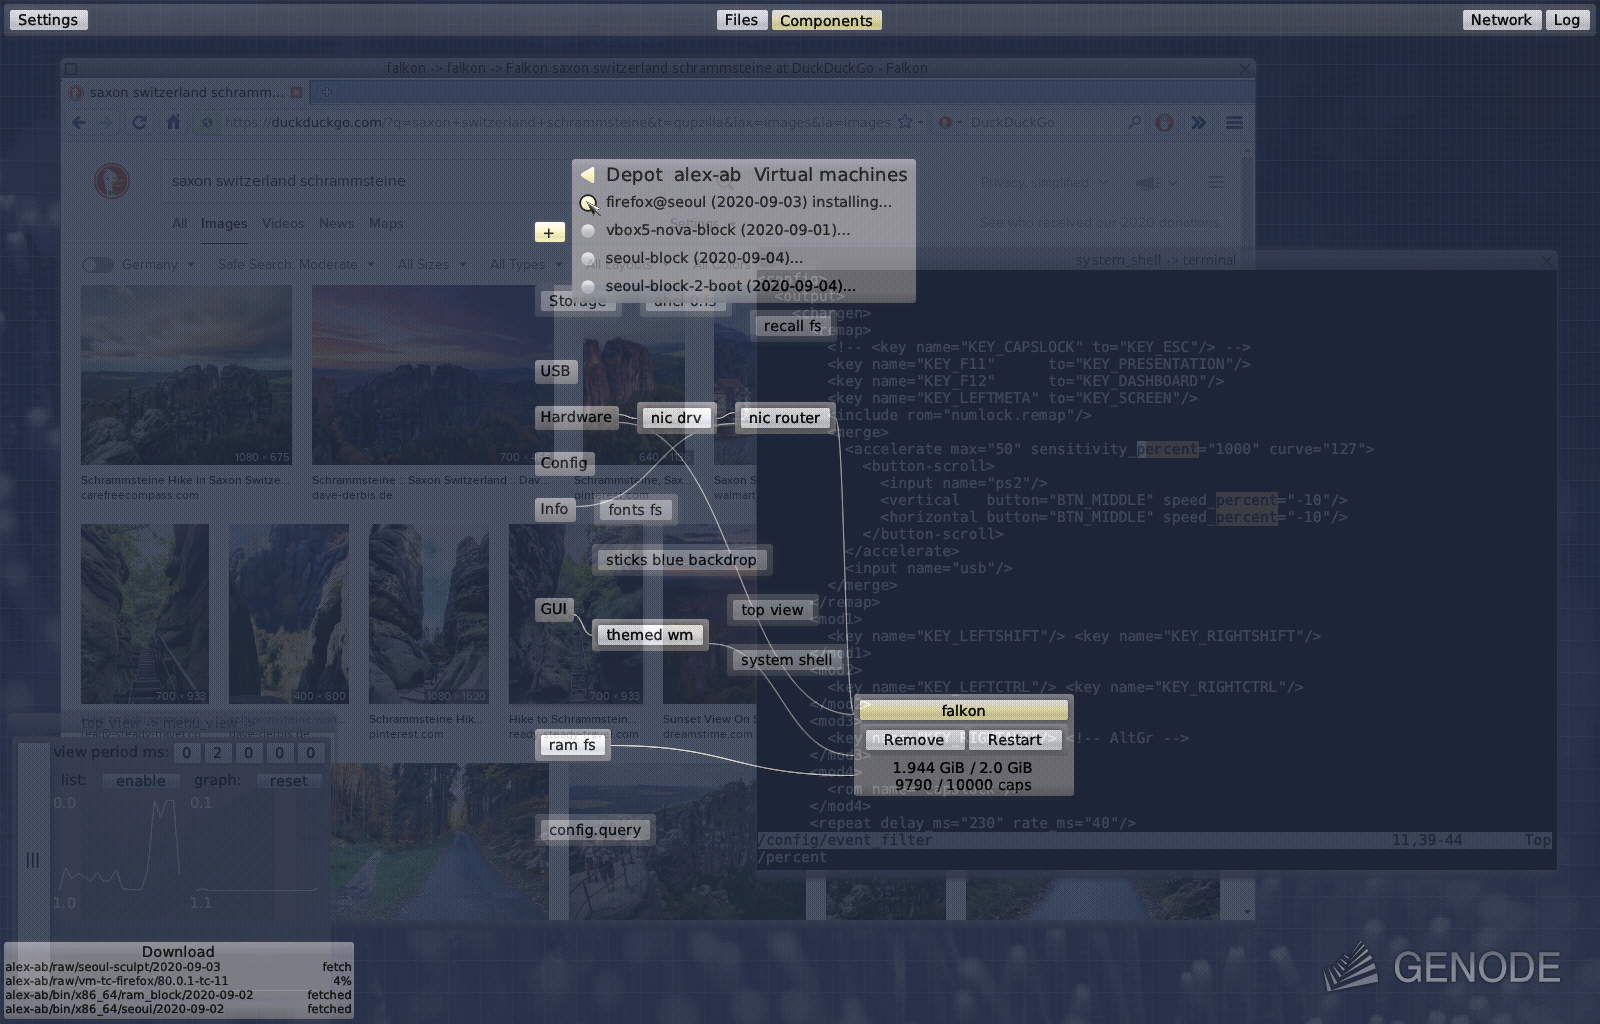The width and height of the screenshot is (1600, 1024).
Task: Select the system shell component node
Action: 786,660
